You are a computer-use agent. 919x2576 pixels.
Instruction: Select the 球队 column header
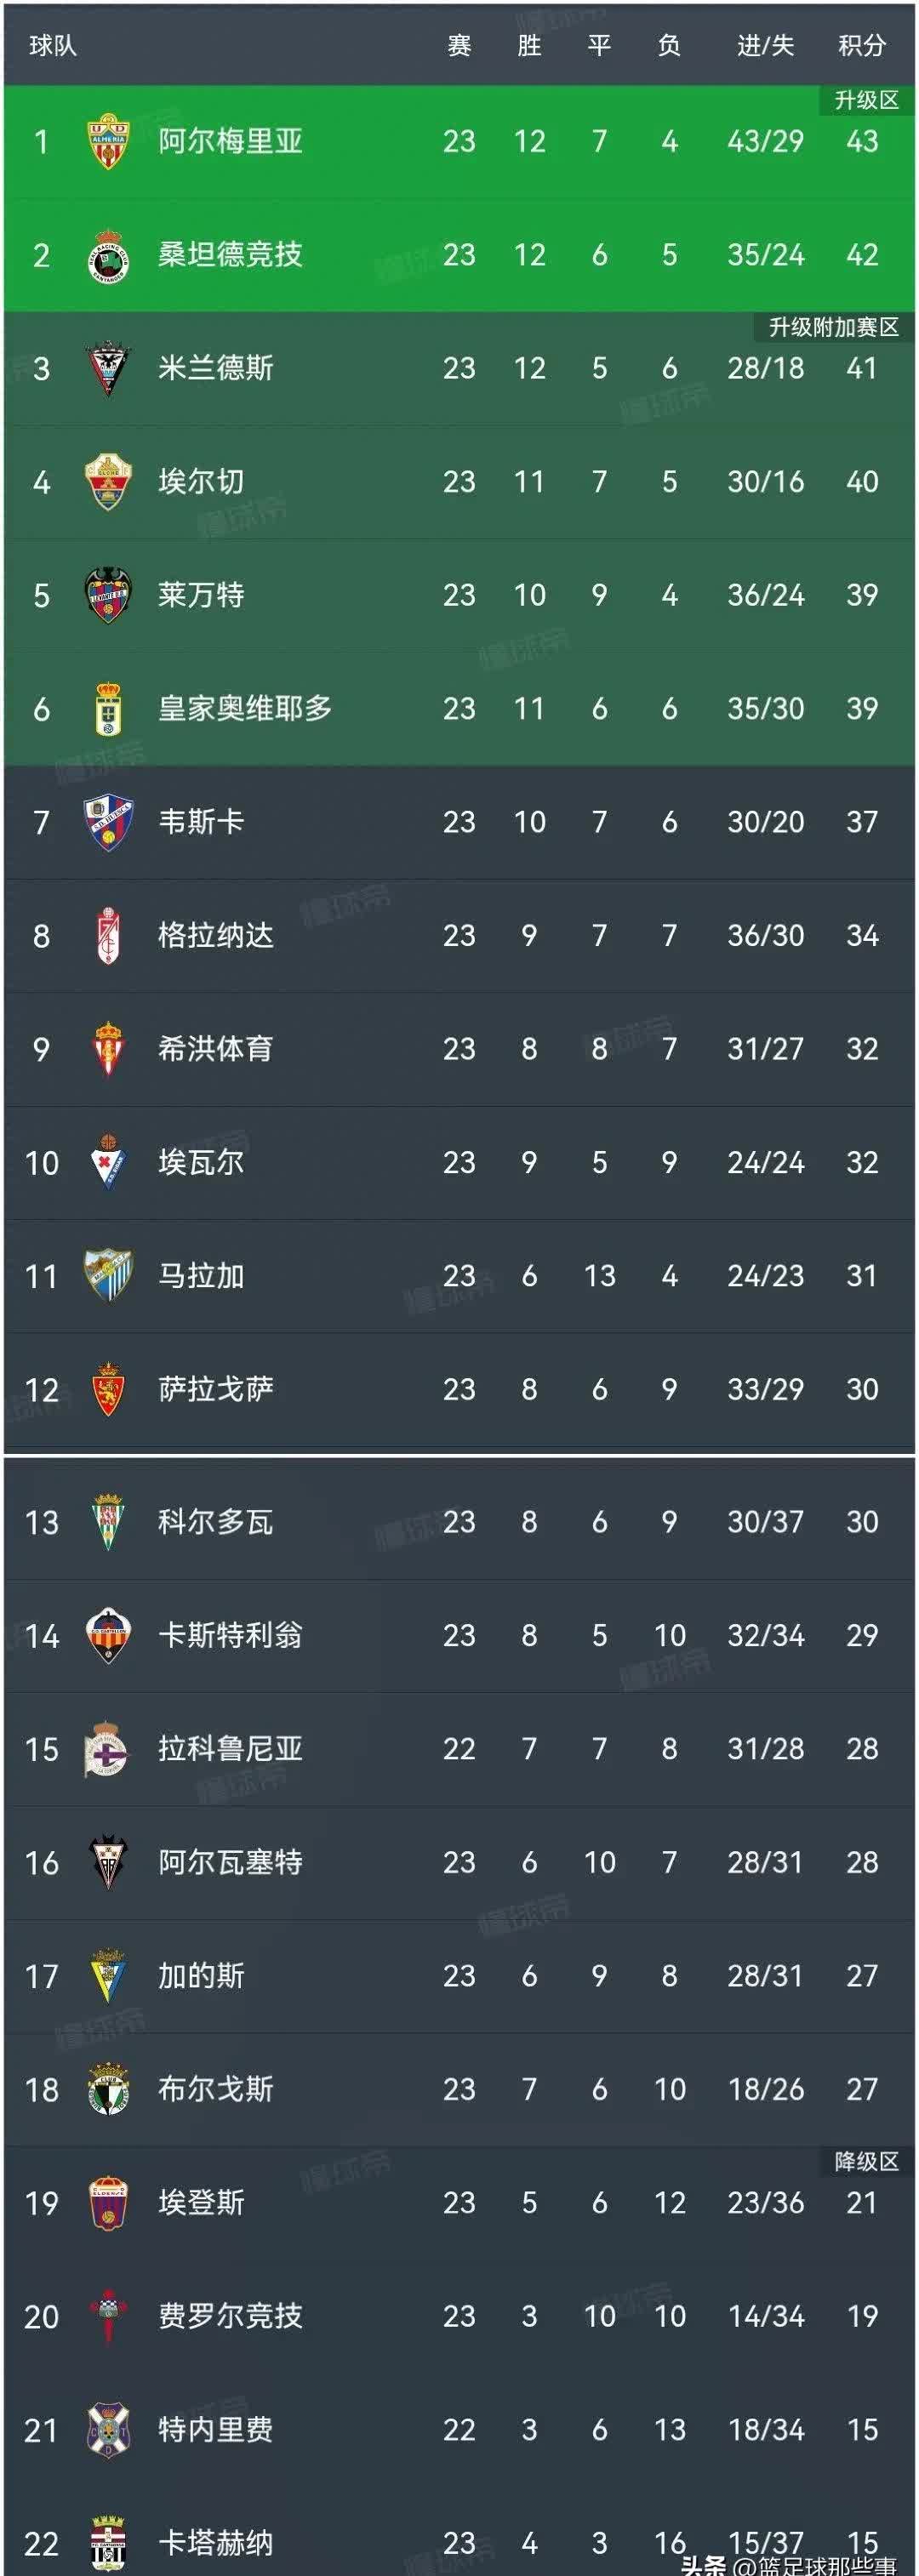(x=53, y=46)
